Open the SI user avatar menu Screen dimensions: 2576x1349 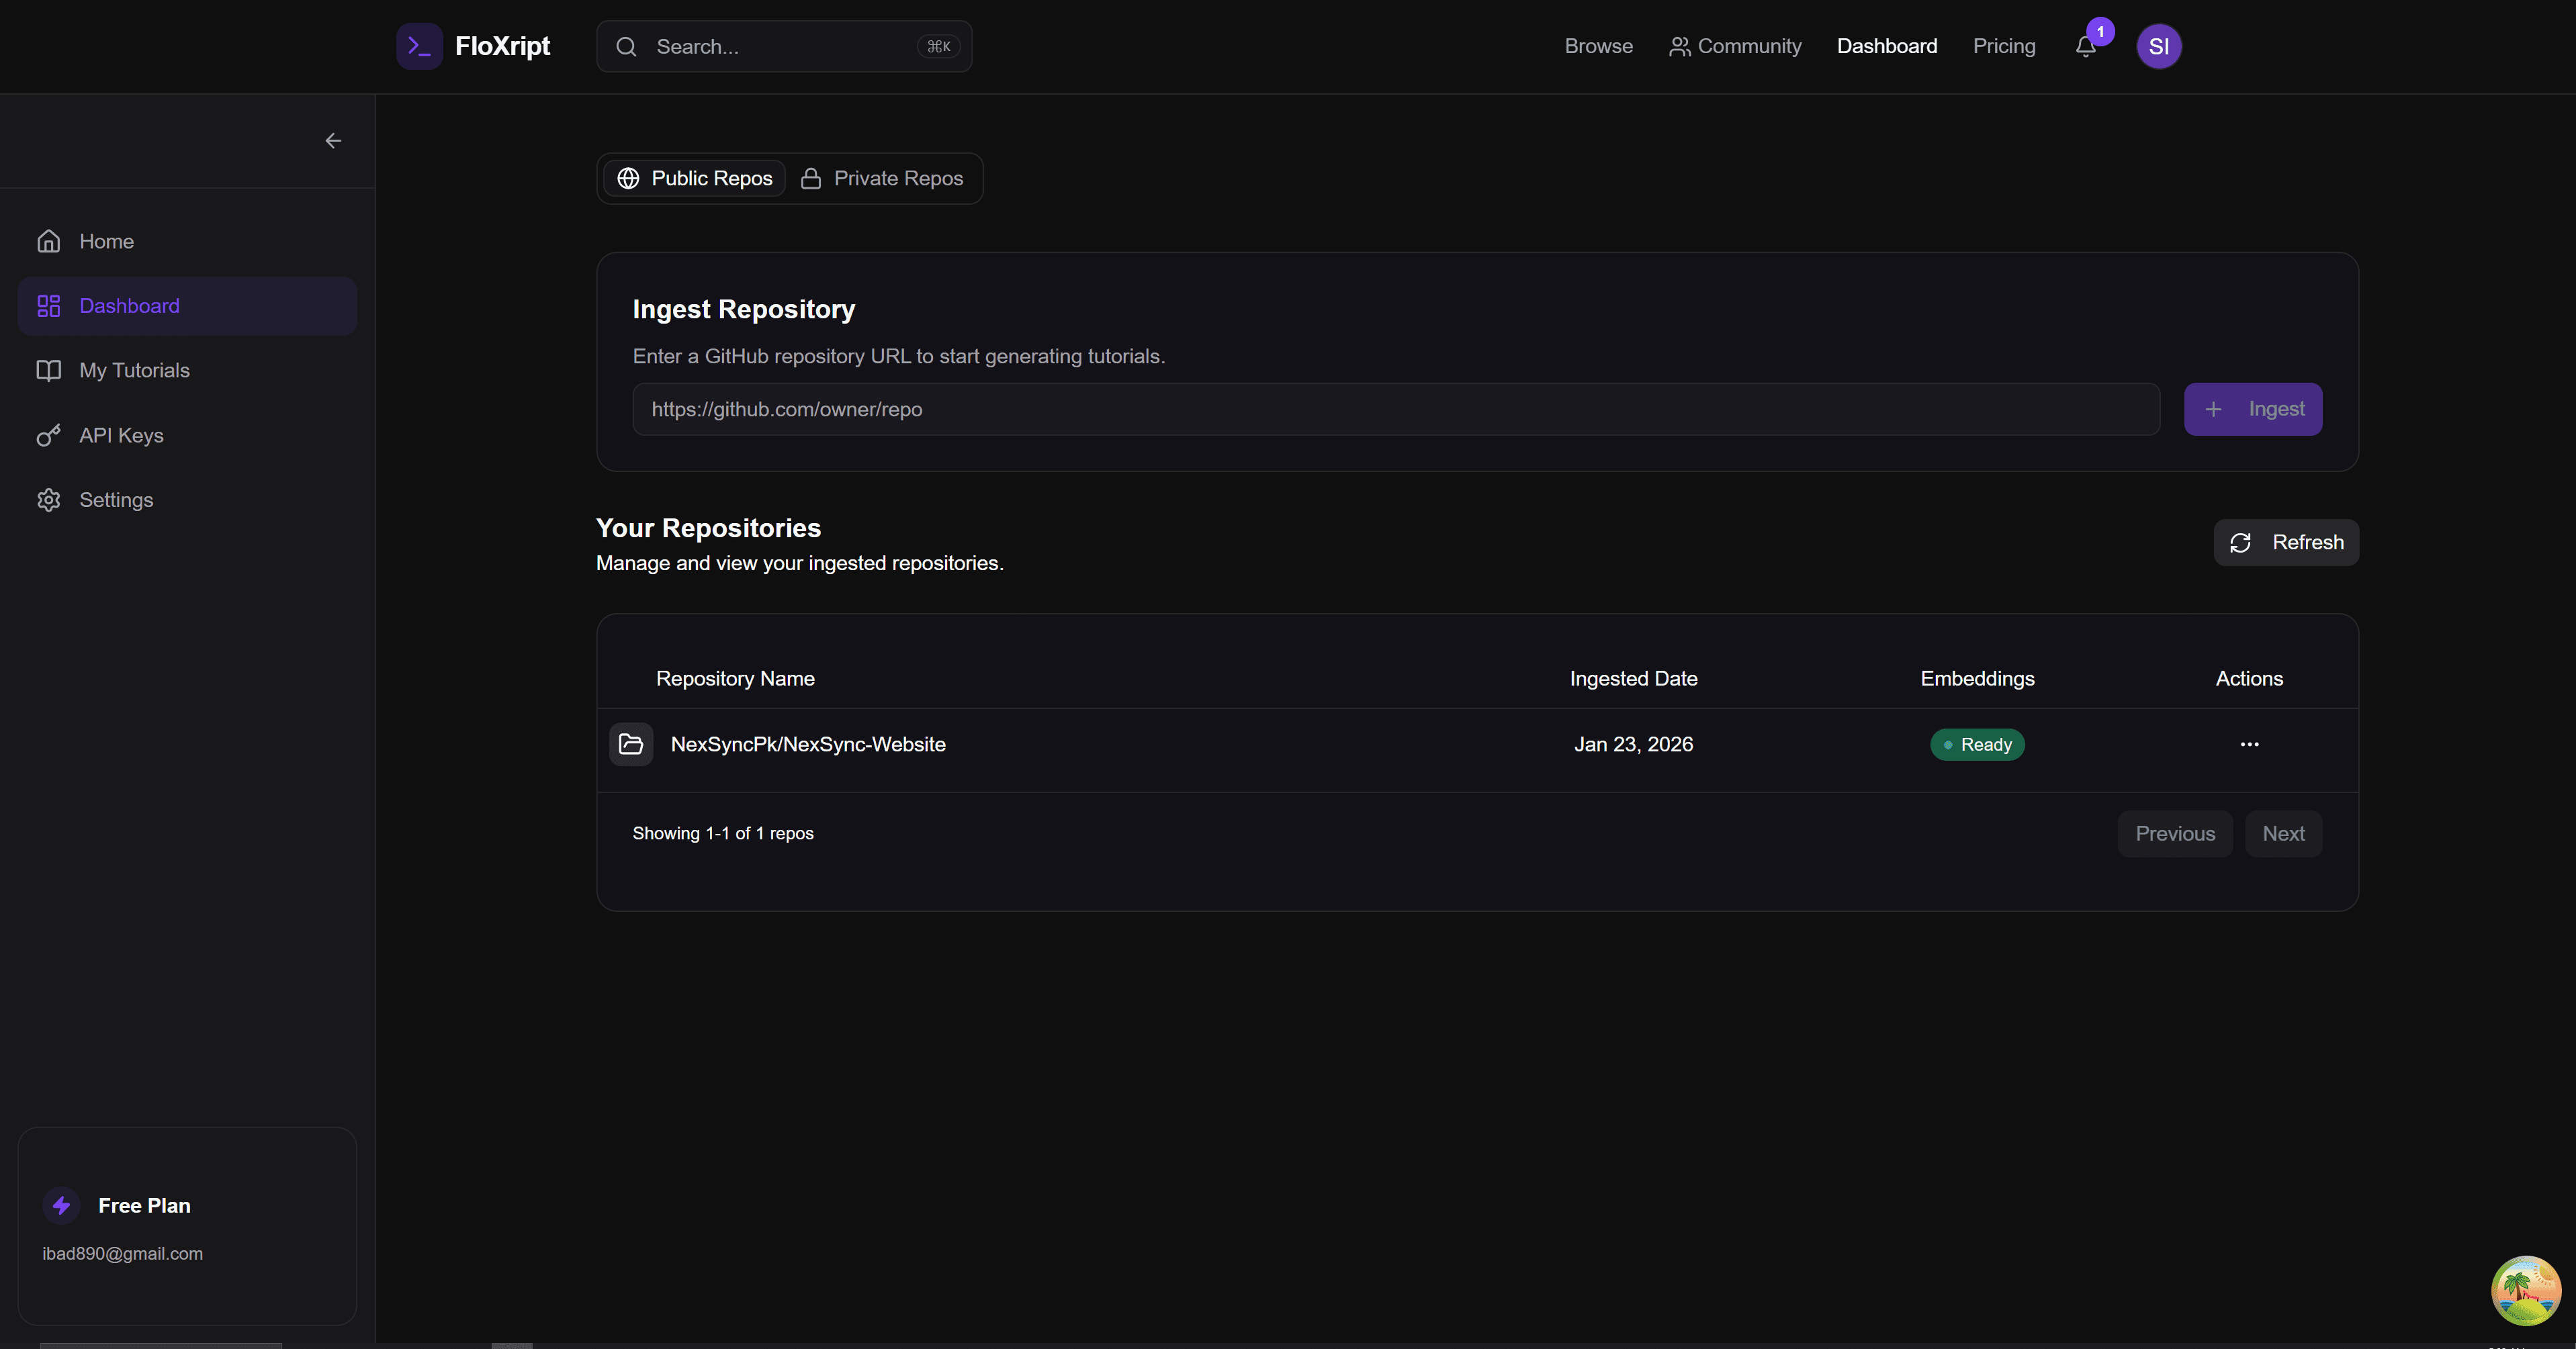[x=2158, y=46]
